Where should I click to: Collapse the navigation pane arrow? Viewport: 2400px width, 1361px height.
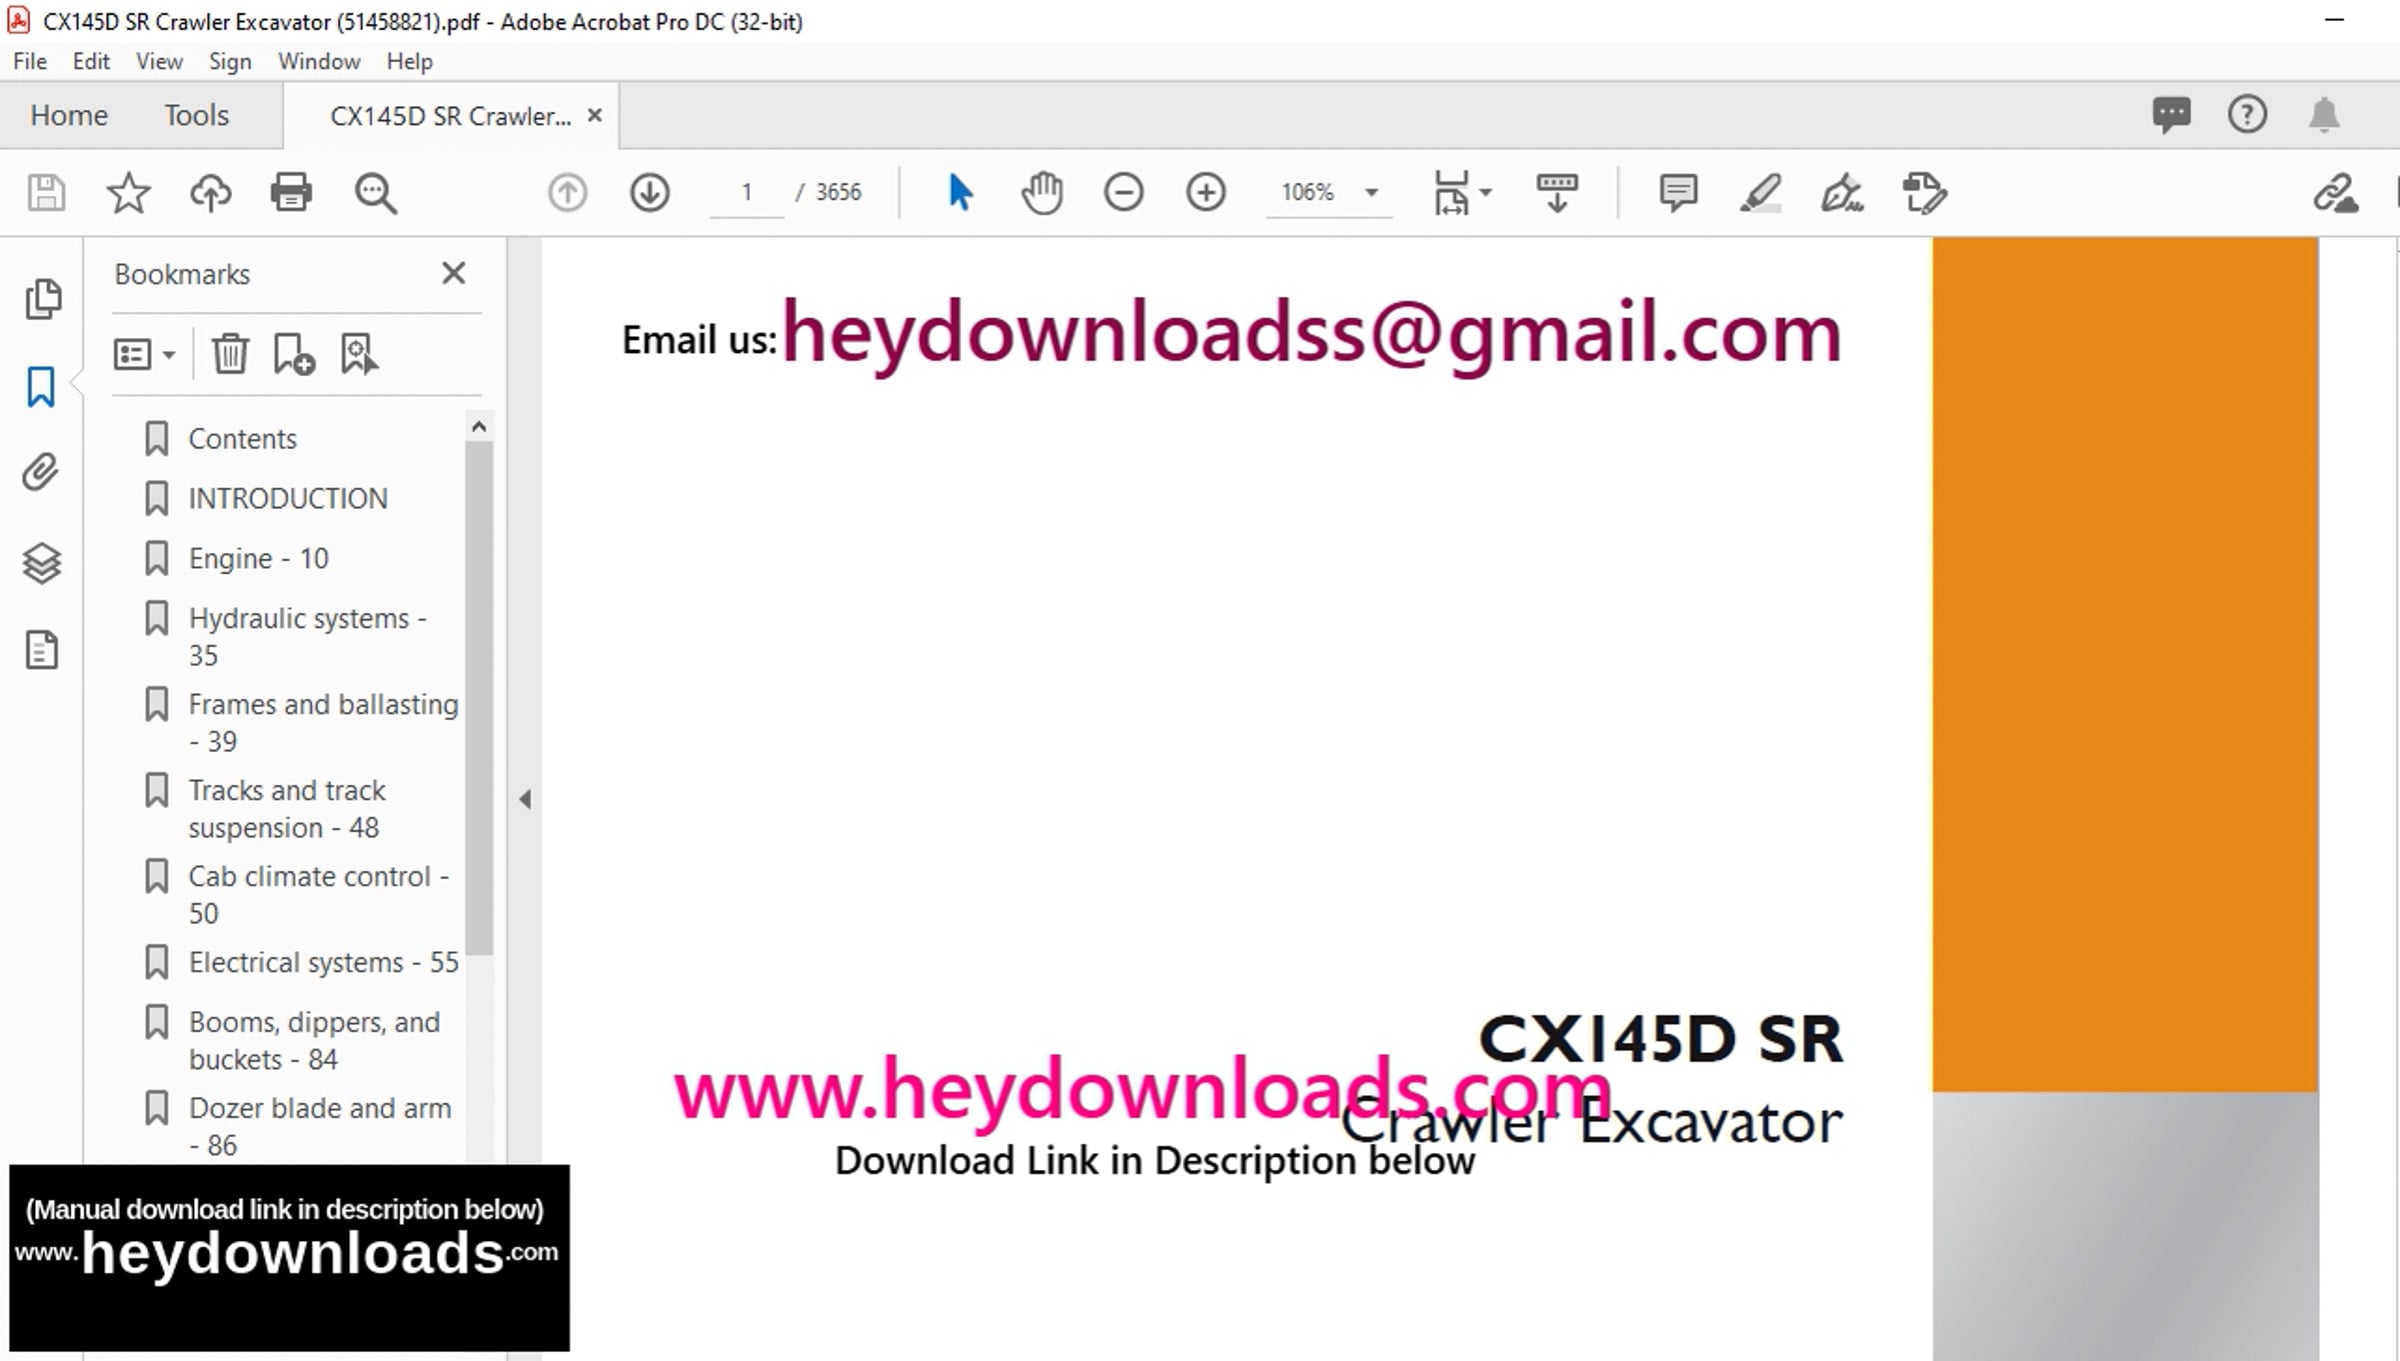525,799
